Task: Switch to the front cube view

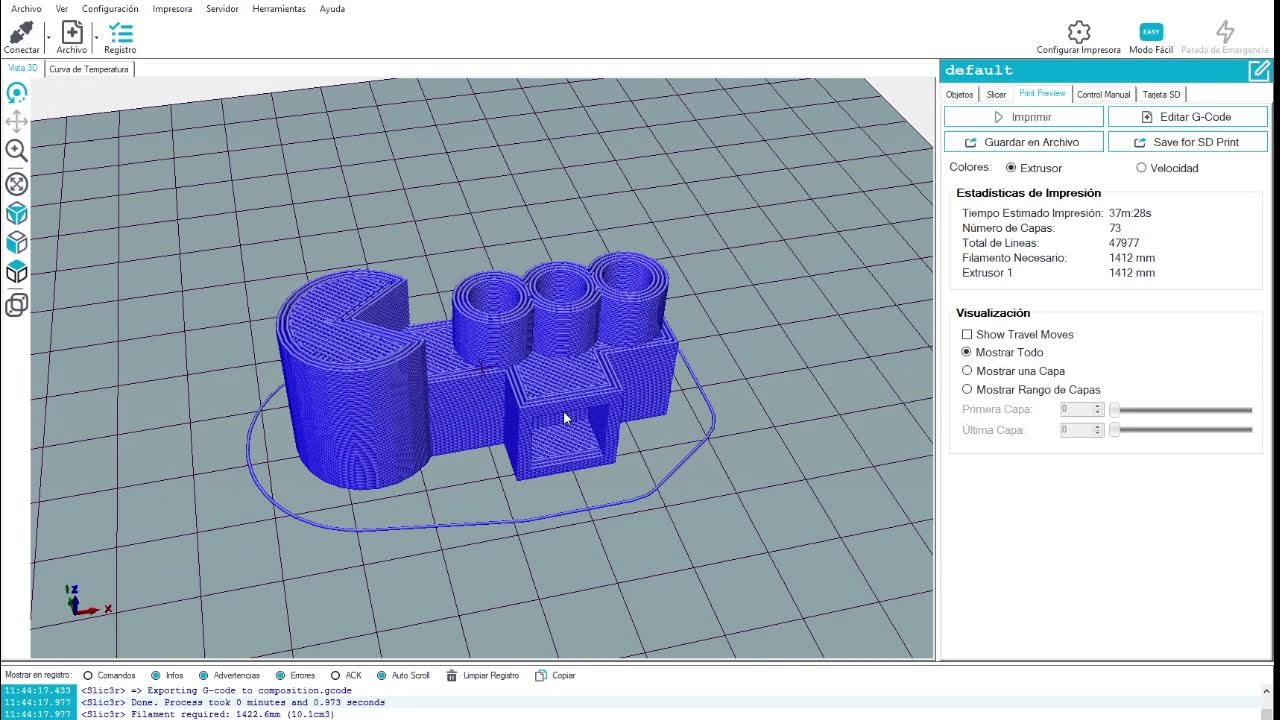Action: (17, 242)
